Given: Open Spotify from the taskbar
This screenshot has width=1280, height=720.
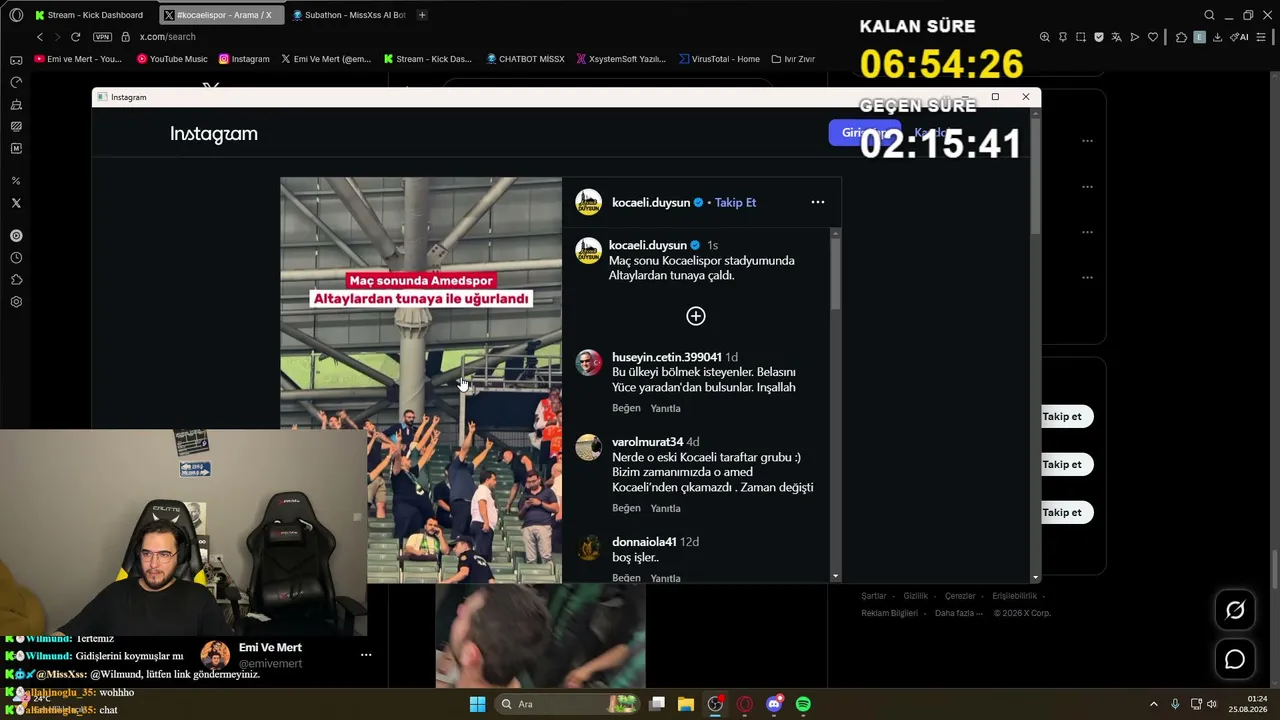Looking at the screenshot, I should (x=803, y=704).
